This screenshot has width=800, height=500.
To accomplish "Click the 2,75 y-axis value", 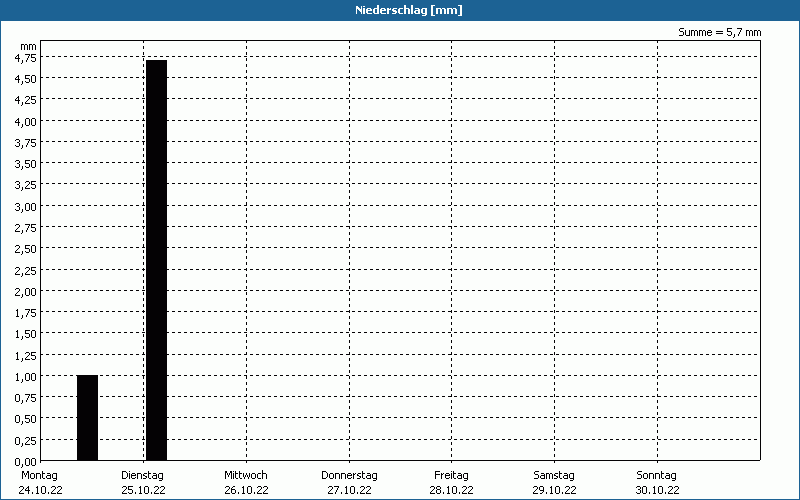I will [x=26, y=228].
